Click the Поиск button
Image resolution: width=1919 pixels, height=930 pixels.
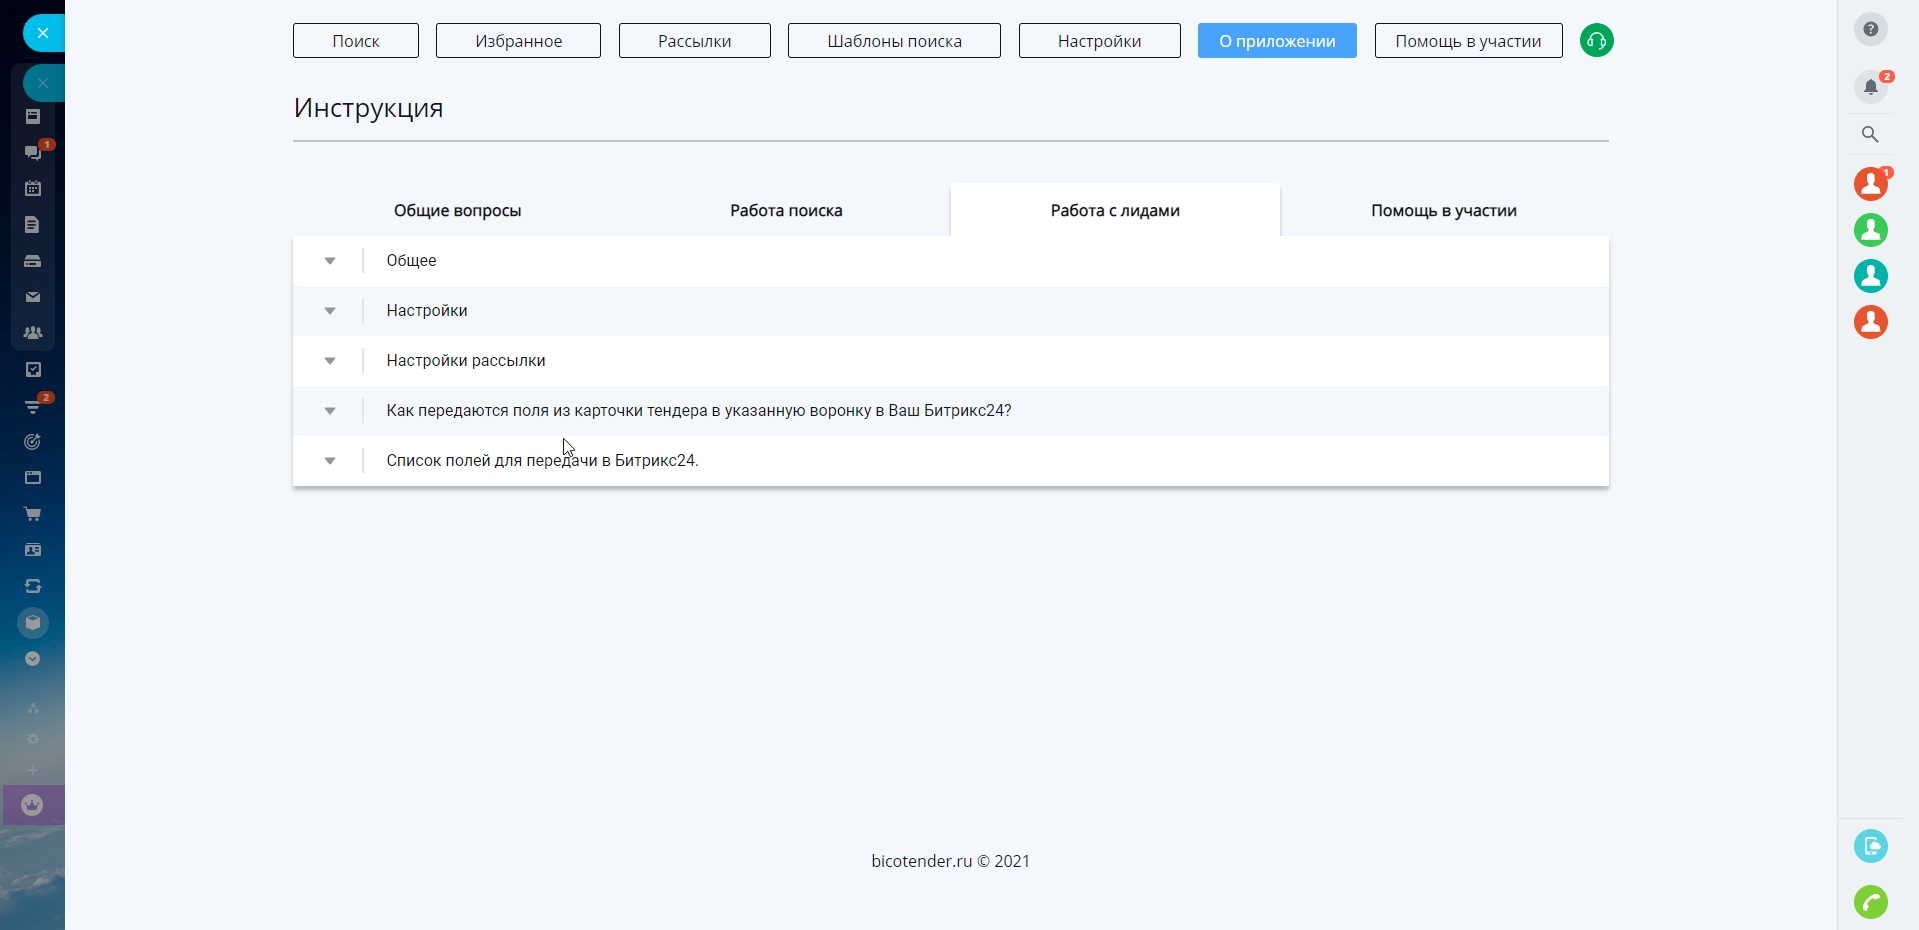356,41
